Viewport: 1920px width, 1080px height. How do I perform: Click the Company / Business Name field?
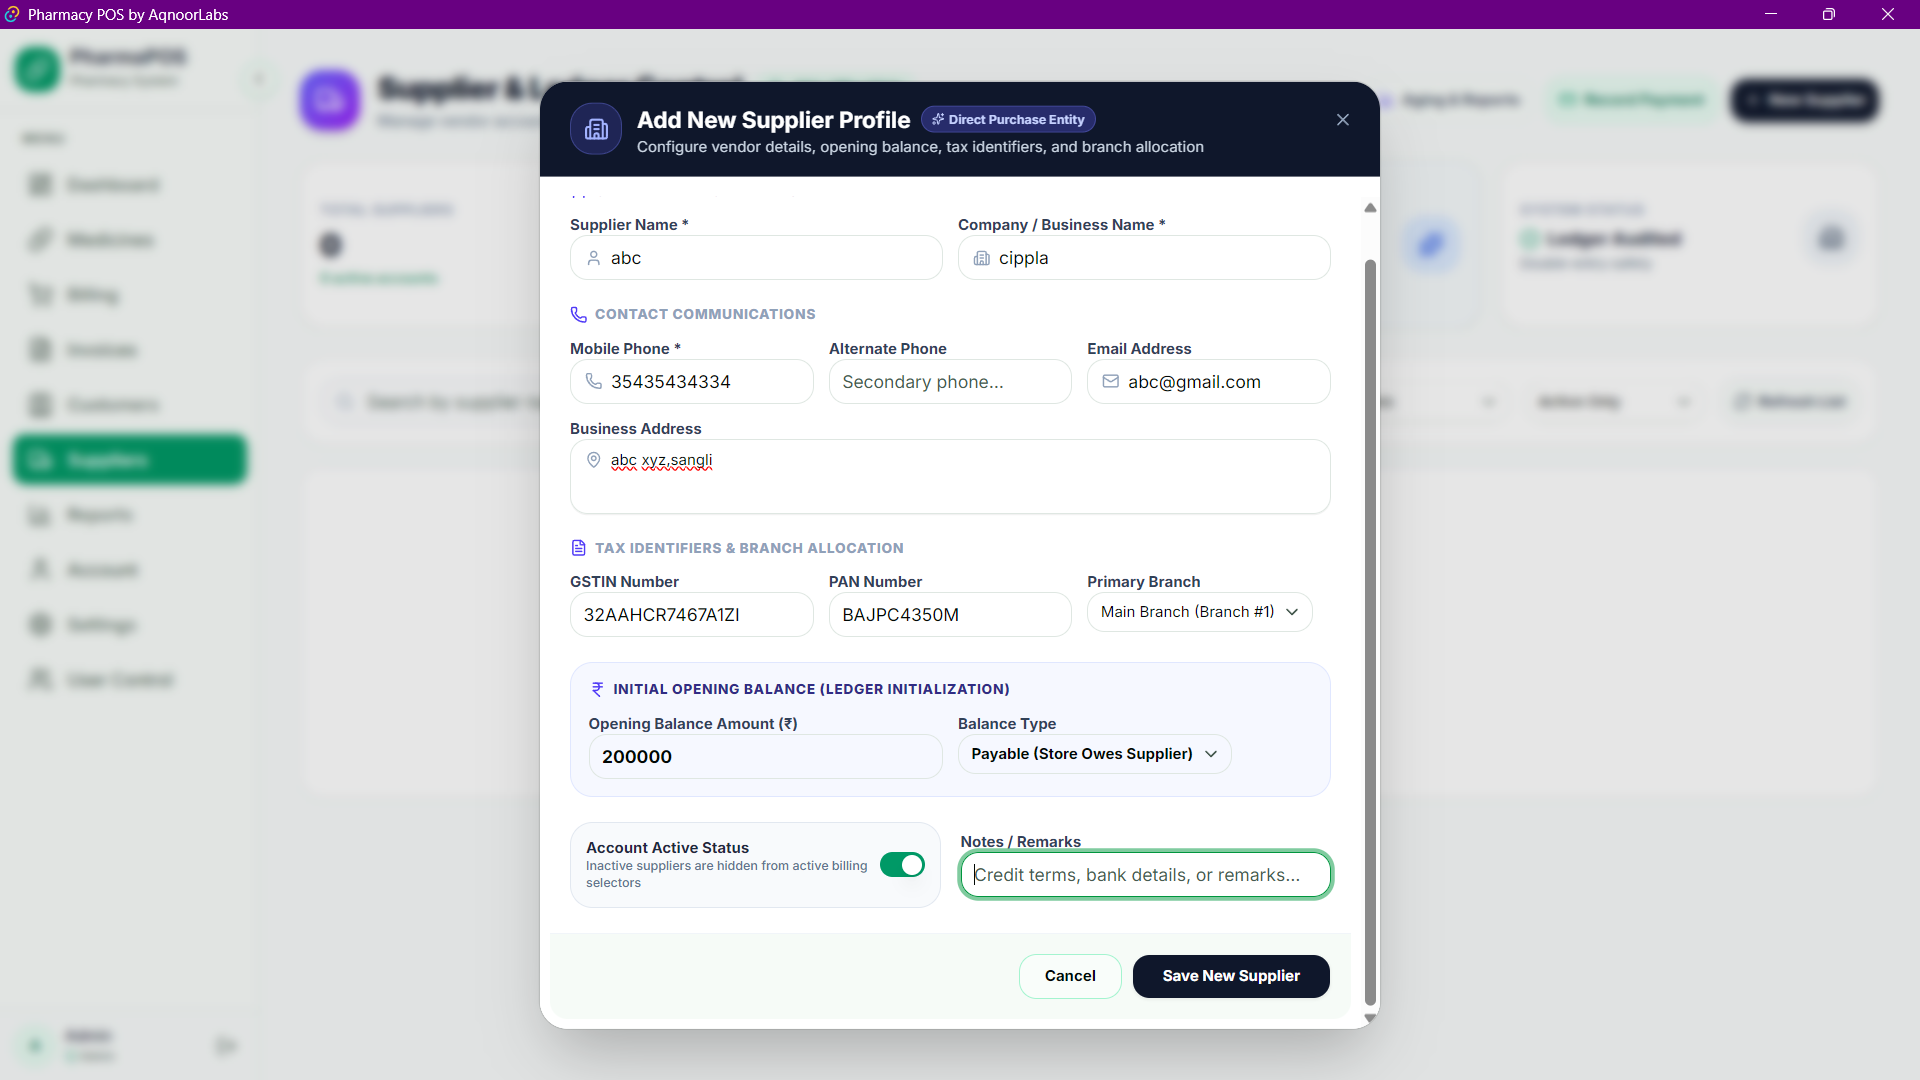1144,258
